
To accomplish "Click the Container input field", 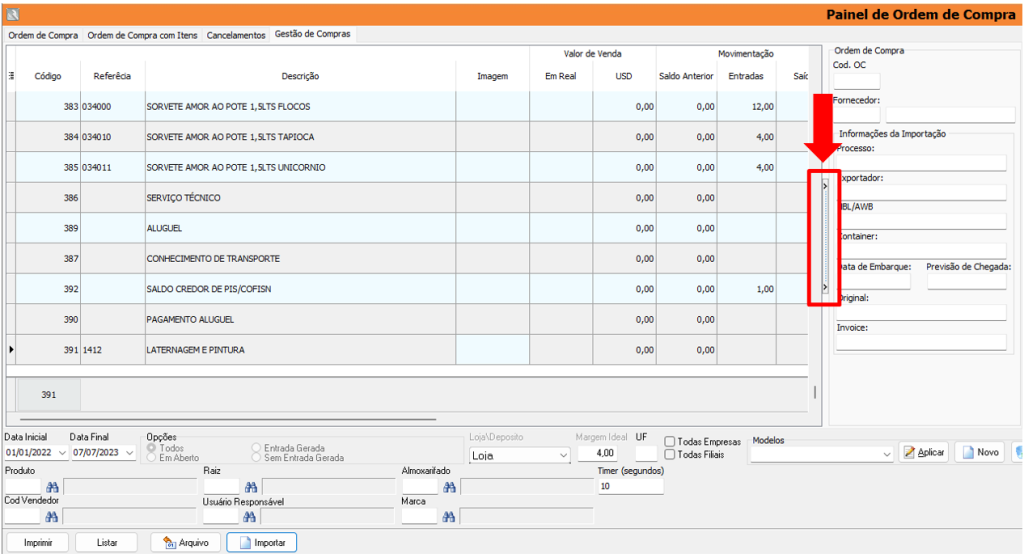I will [921, 251].
